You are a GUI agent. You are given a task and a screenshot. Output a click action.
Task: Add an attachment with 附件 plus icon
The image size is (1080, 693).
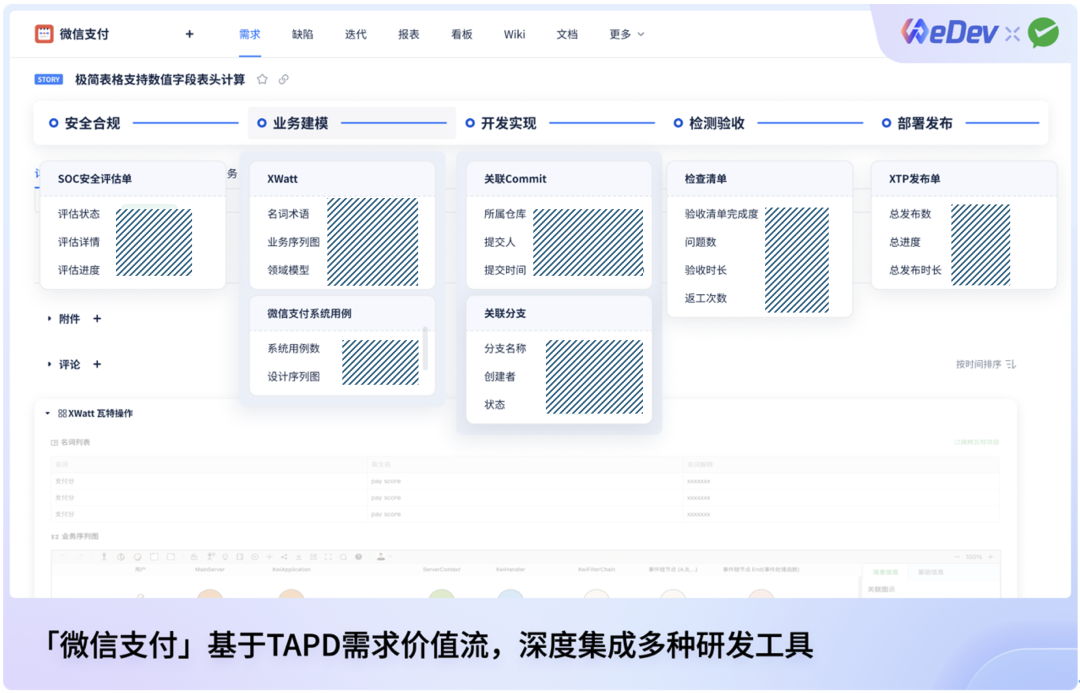pos(97,318)
